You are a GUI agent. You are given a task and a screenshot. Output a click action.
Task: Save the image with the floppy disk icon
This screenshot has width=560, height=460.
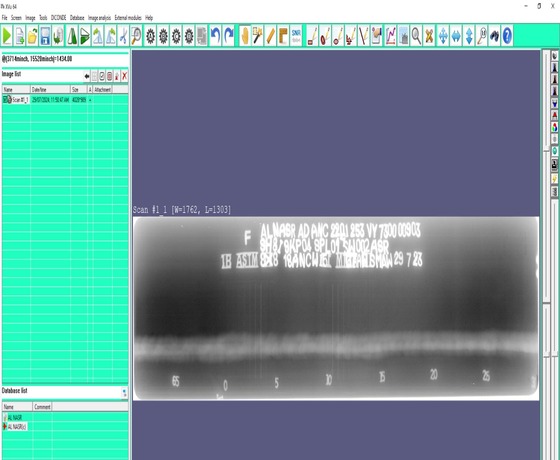[45, 36]
